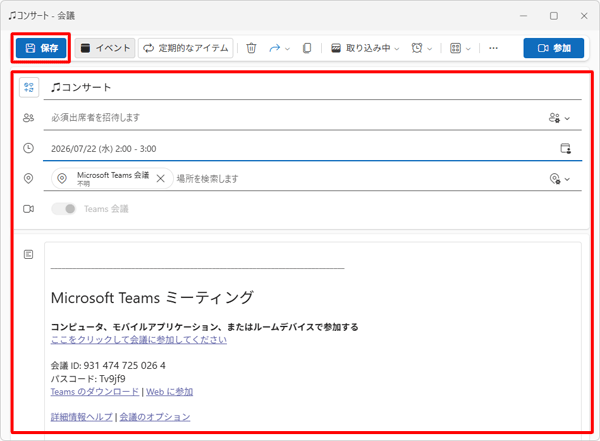The width and height of the screenshot is (600, 441).
Task: Click the copy icon in the toolbar
Action: point(307,48)
